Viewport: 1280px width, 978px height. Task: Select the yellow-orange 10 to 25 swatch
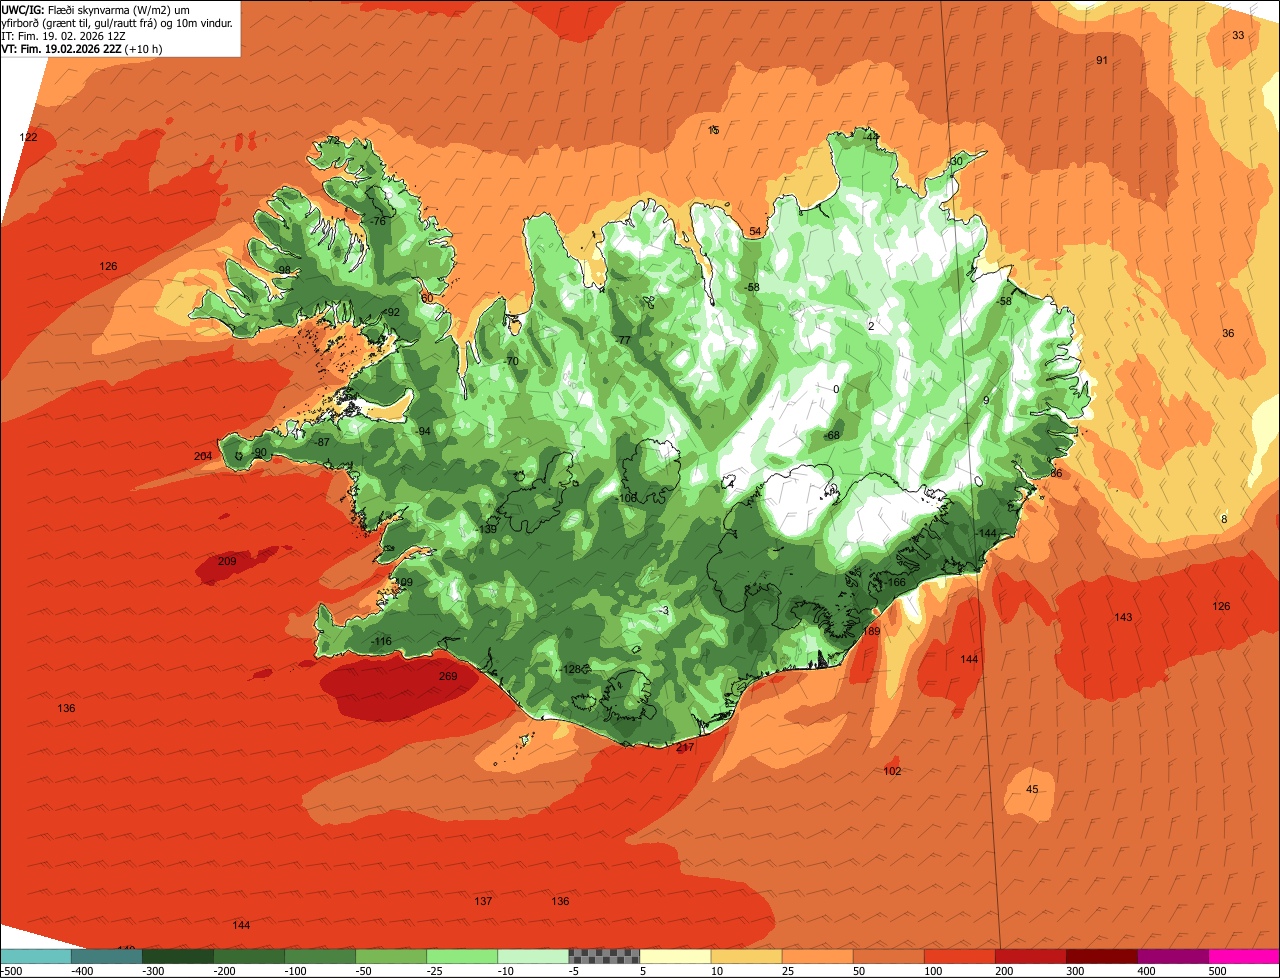746,956
